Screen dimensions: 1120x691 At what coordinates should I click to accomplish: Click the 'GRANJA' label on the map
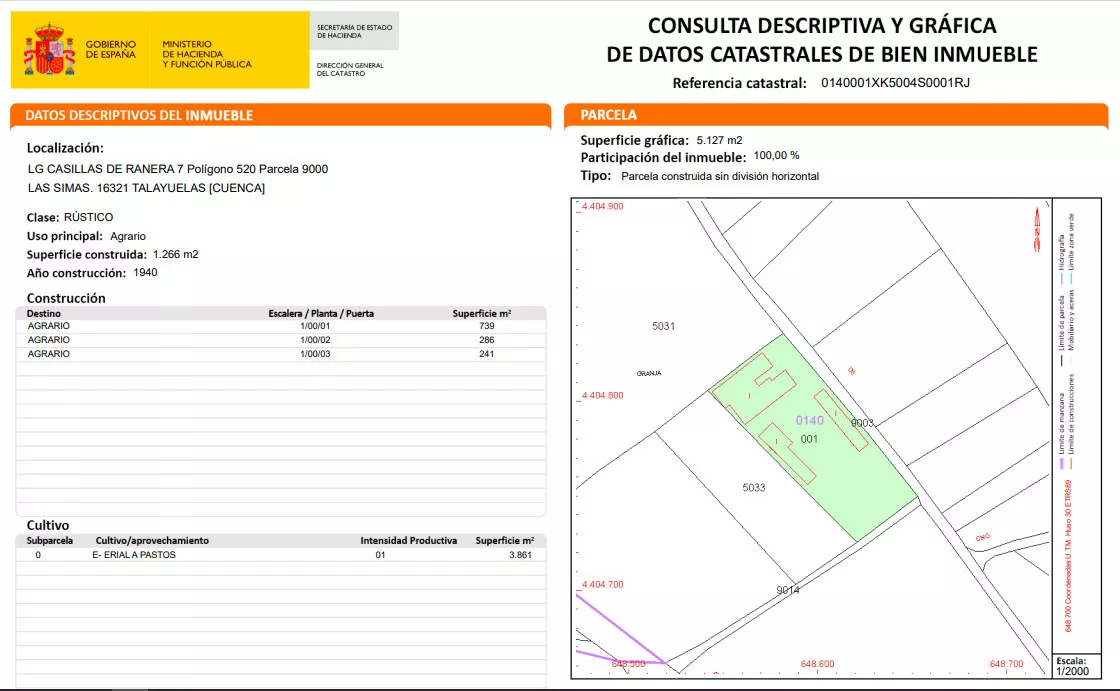(649, 373)
